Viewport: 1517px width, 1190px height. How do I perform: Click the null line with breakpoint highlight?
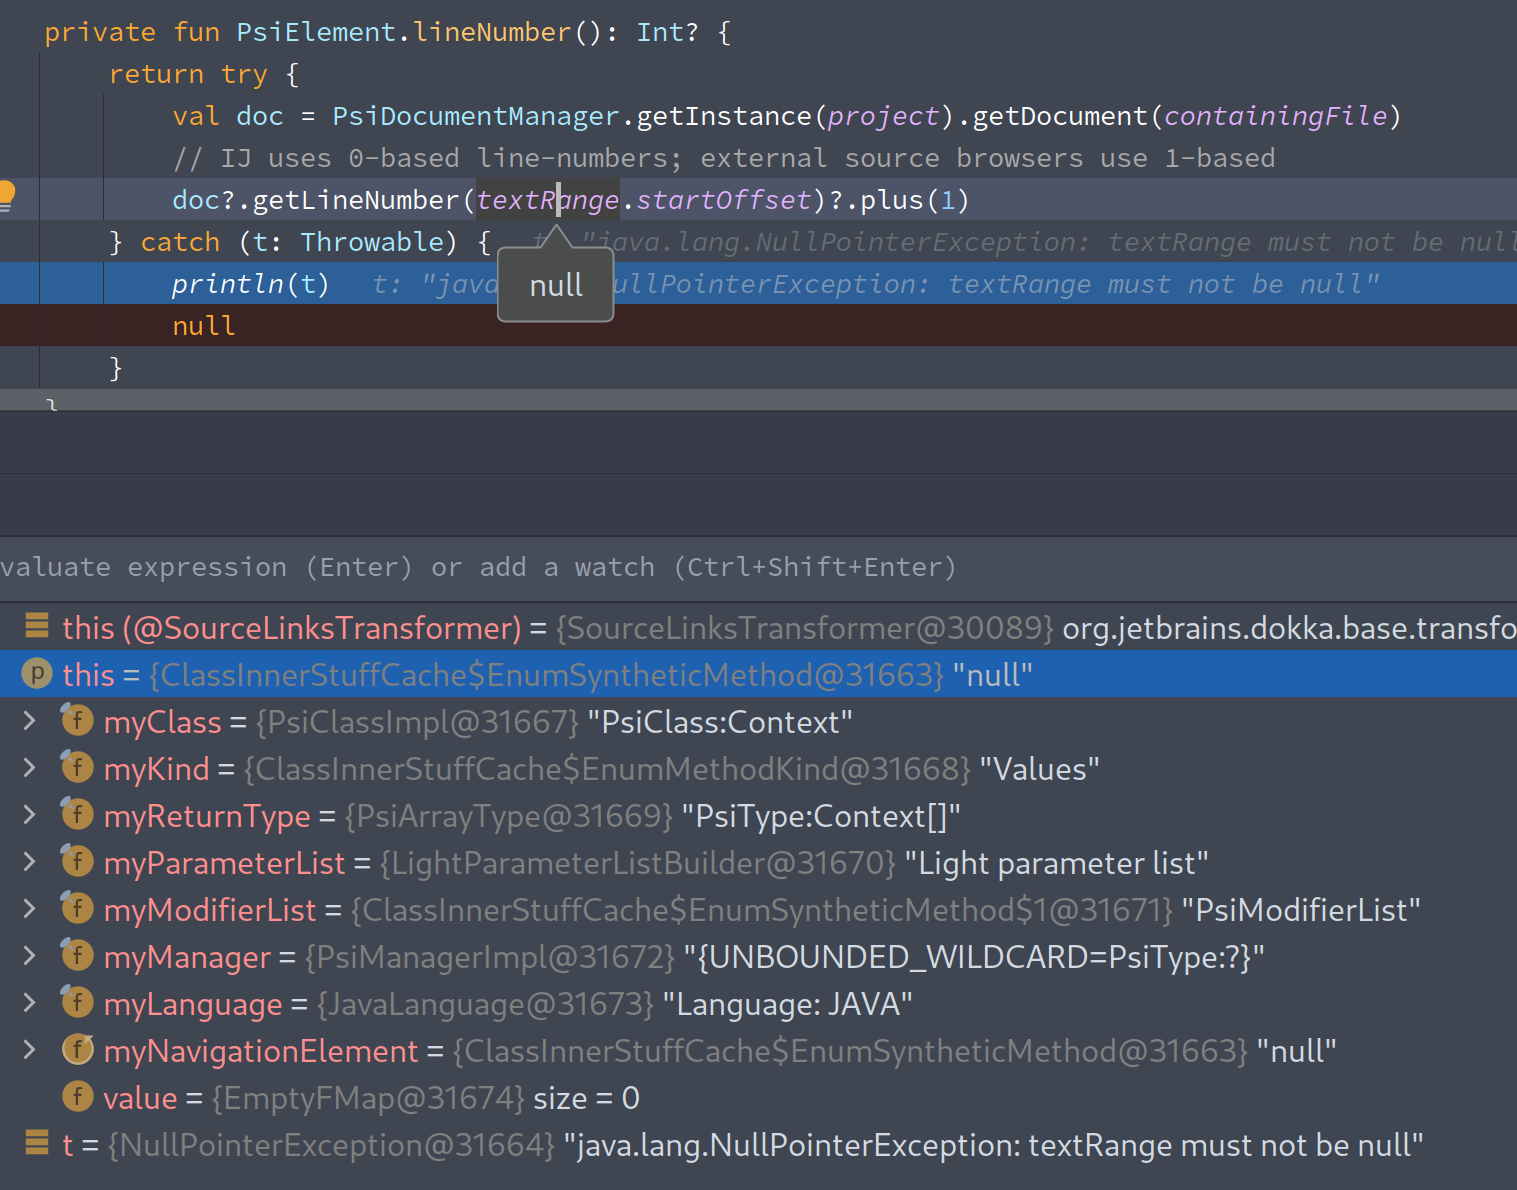click(758, 326)
